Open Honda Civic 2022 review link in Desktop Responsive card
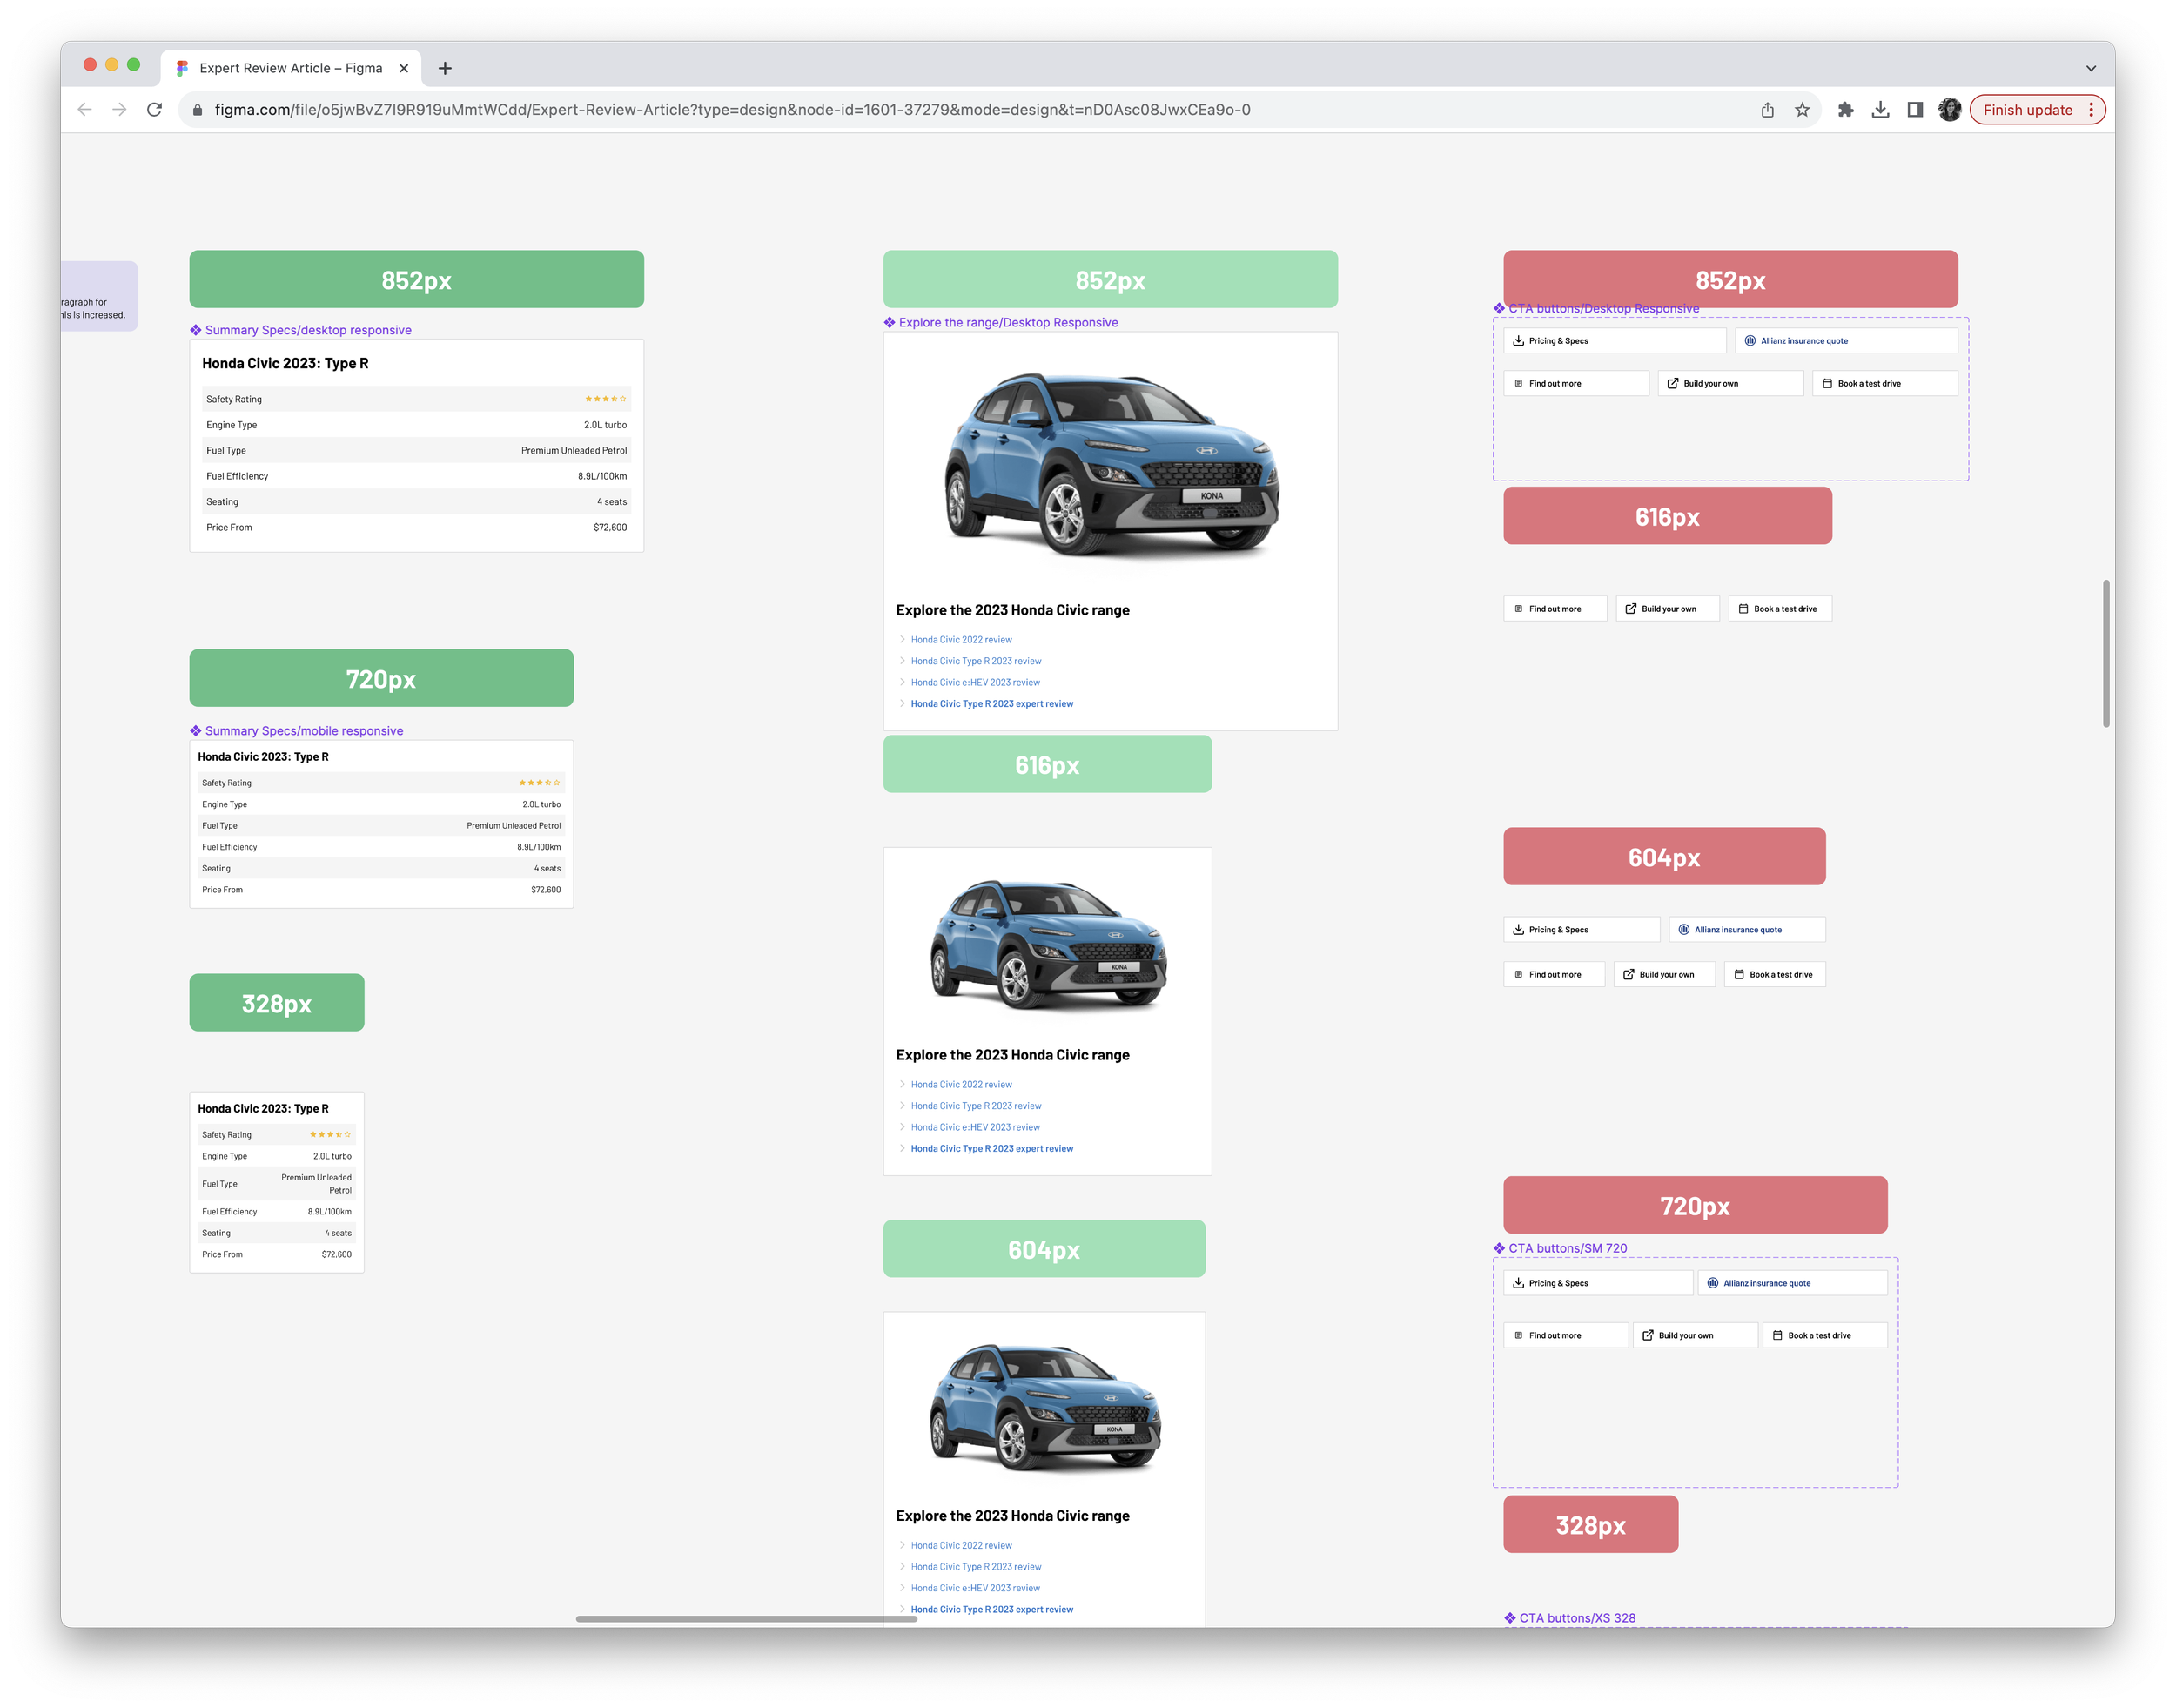Screen dimensions: 2176x1708 961,640
